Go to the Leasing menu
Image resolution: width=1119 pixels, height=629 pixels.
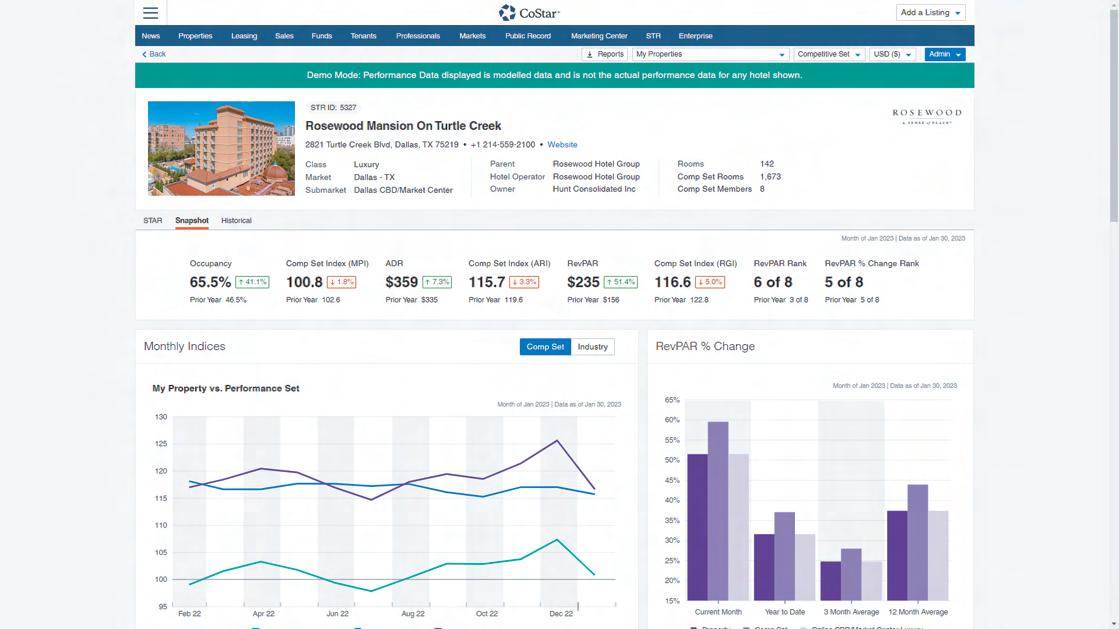tap(244, 36)
